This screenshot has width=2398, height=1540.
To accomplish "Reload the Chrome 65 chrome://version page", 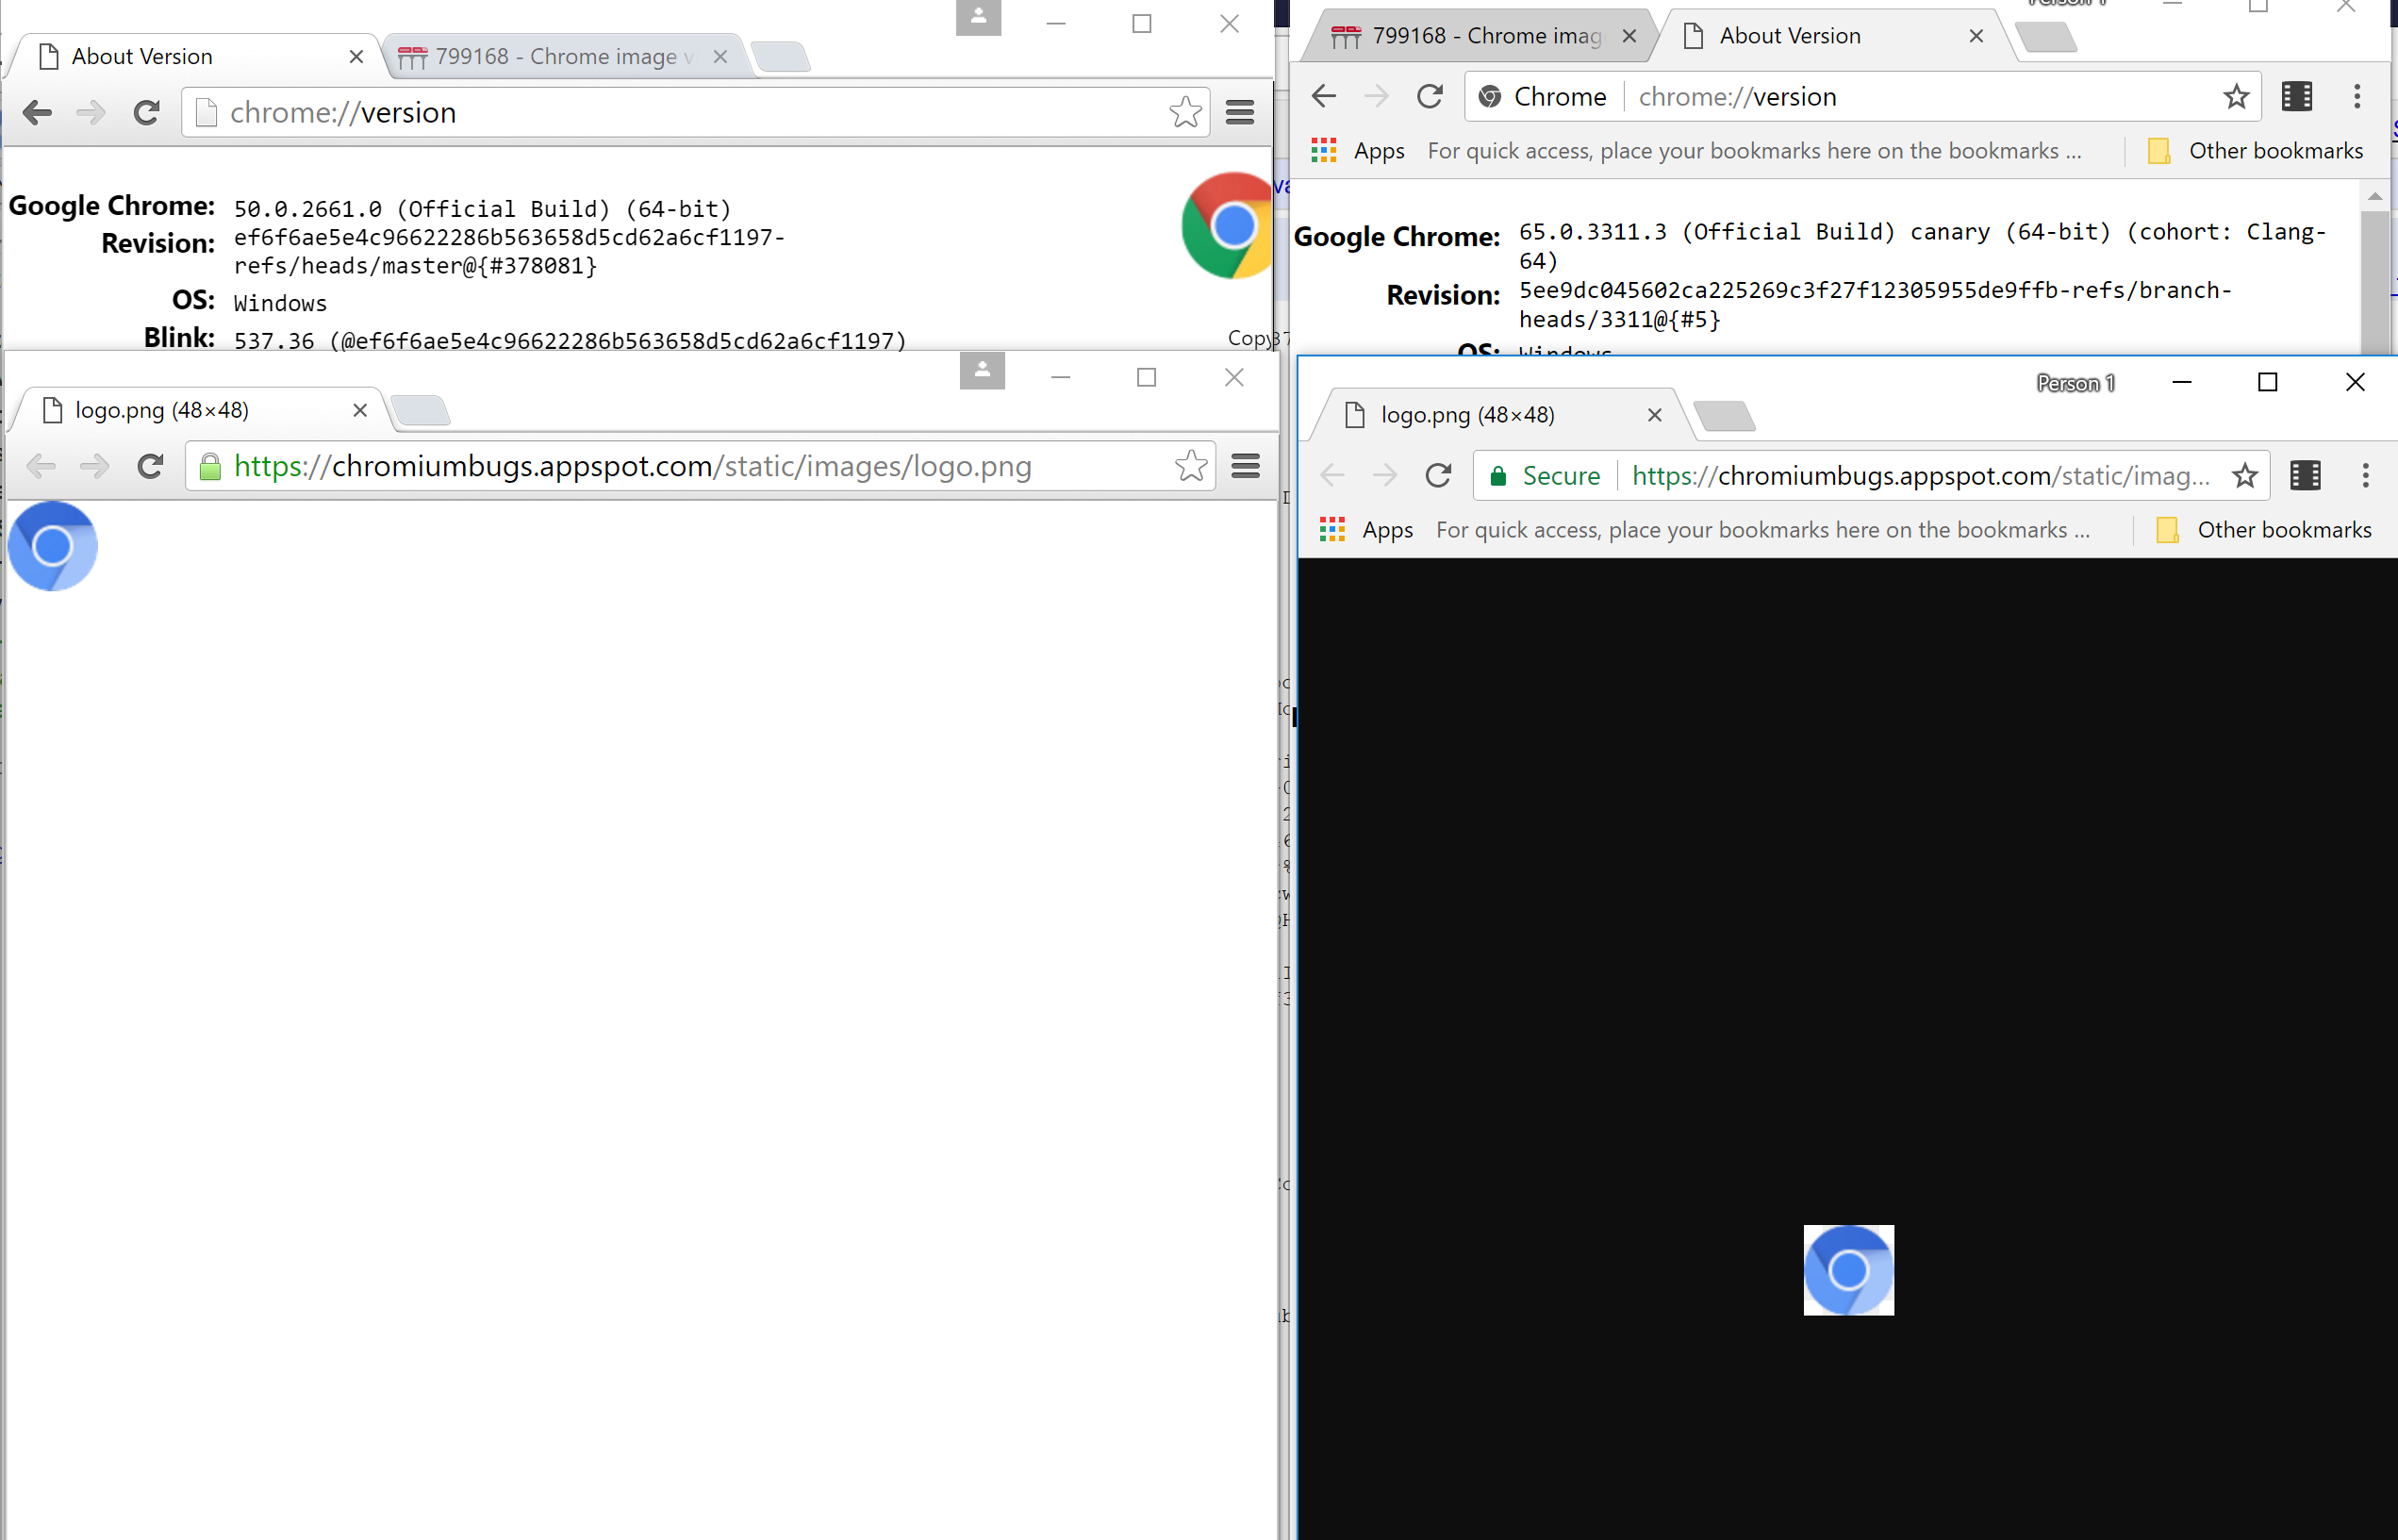I will pyautogui.click(x=1430, y=96).
